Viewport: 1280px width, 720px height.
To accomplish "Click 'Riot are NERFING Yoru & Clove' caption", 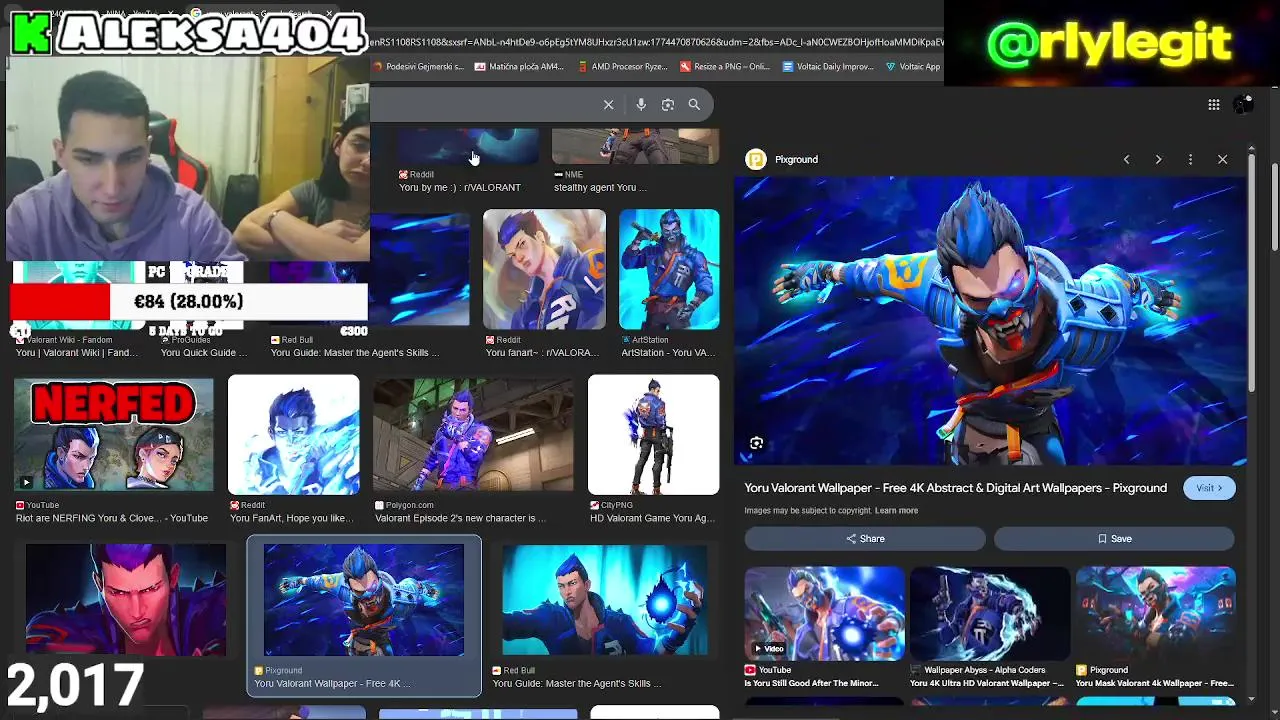I will tap(112, 518).
